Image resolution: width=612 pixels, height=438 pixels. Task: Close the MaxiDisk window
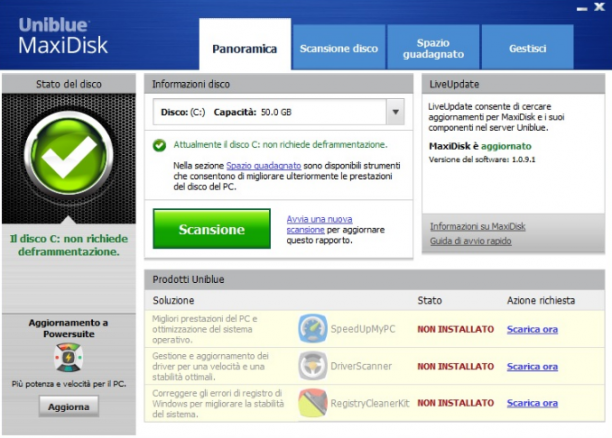click(600, 6)
